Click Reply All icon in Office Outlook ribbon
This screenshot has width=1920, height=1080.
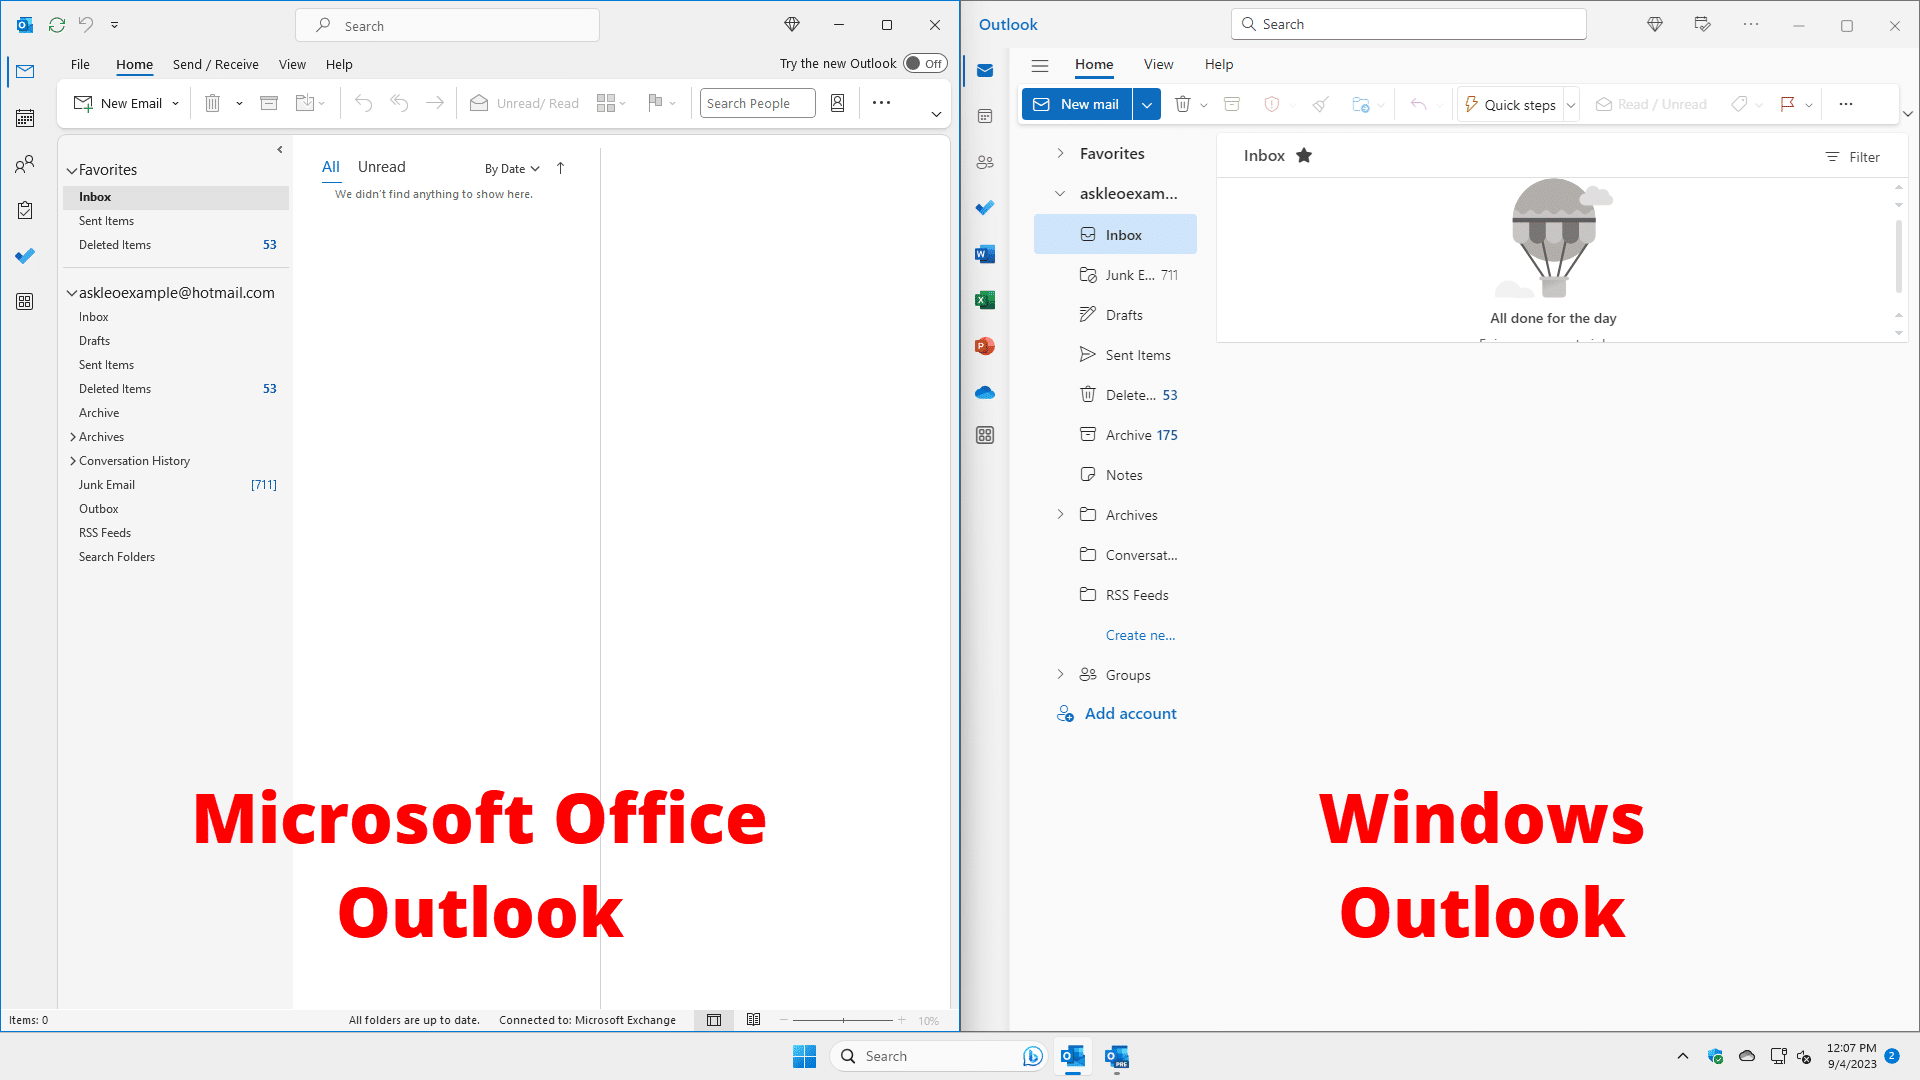pos(399,103)
